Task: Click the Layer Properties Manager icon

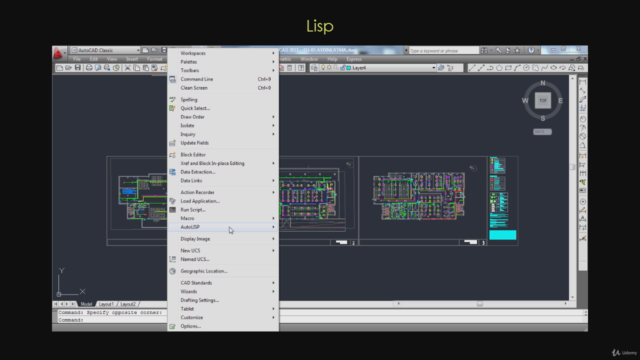Action: click(314, 68)
